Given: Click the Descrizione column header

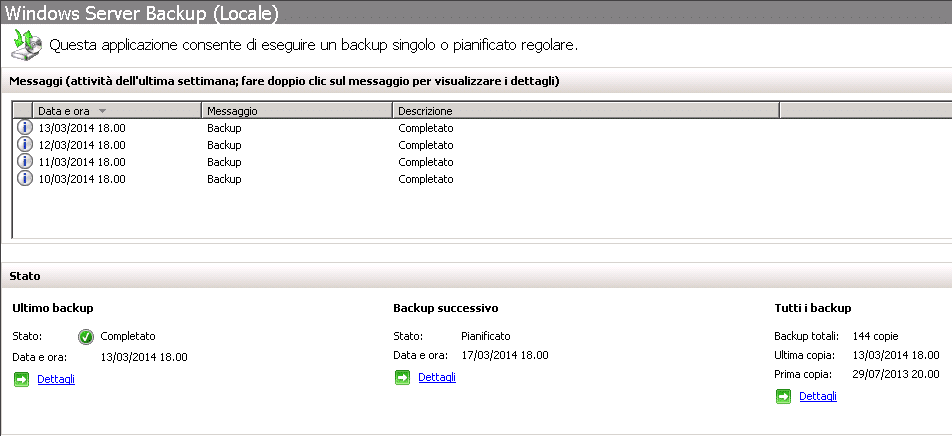Looking at the screenshot, I should (x=586, y=111).
